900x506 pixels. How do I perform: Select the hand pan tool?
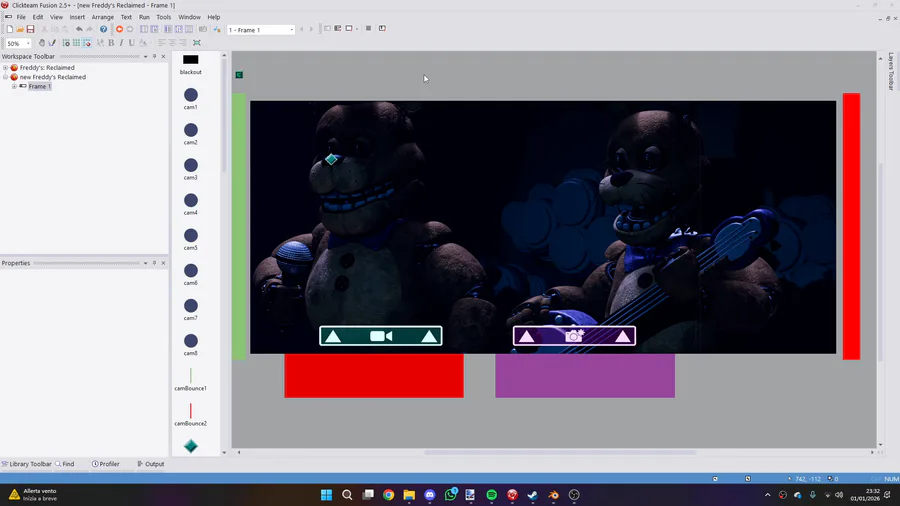[x=42, y=43]
